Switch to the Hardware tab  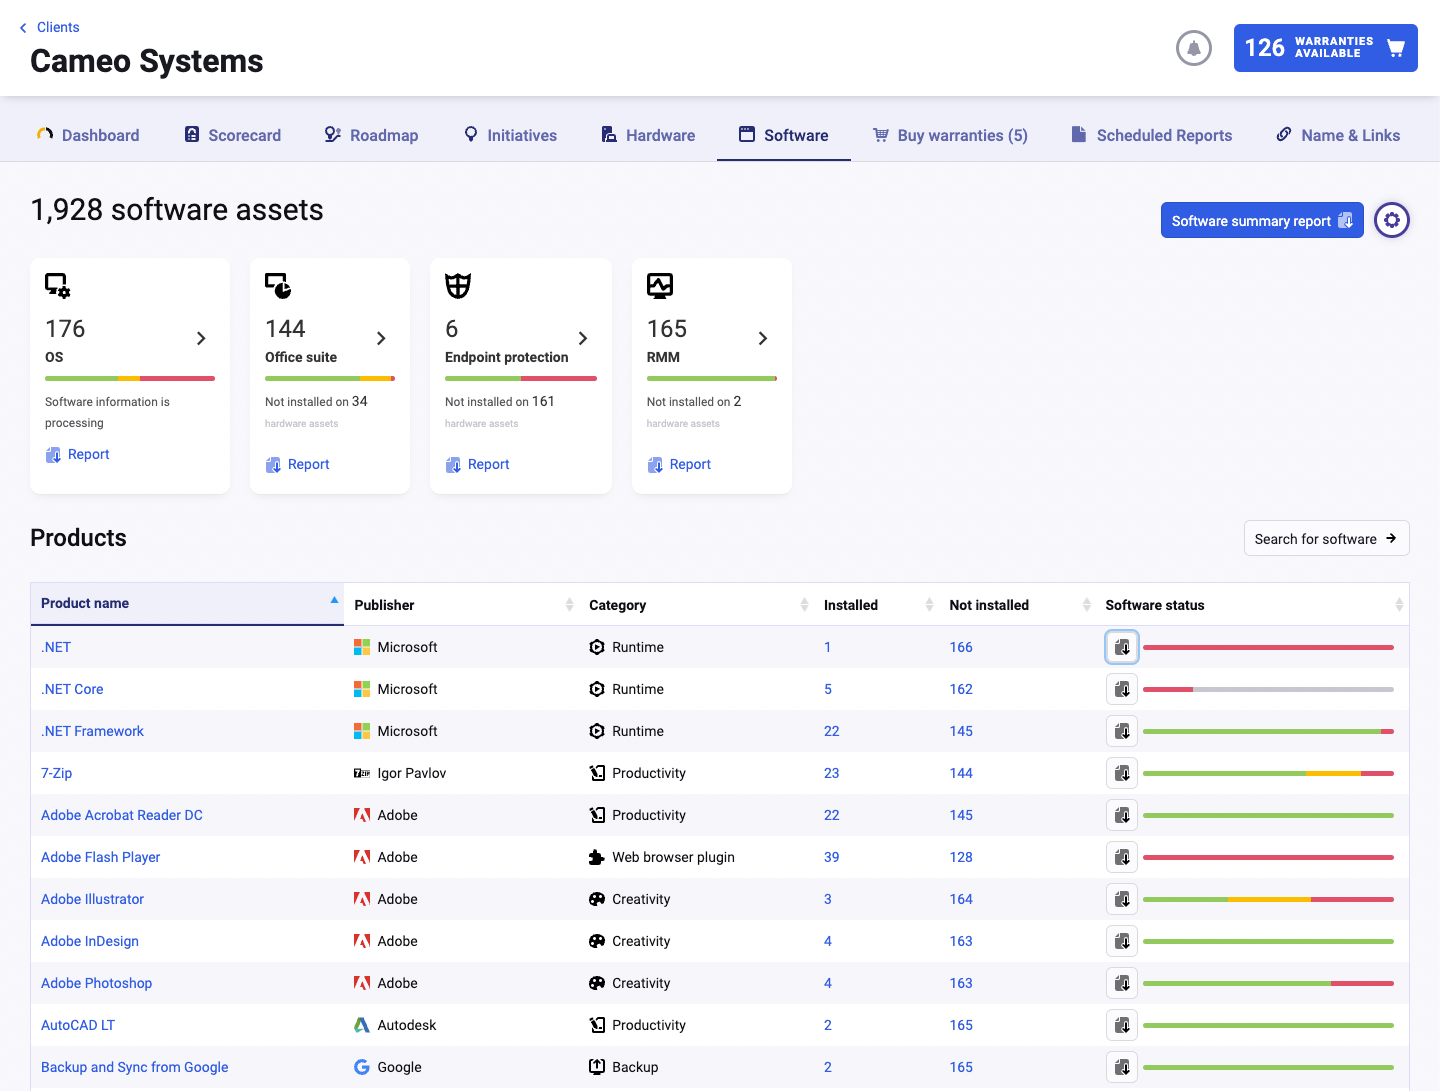coord(647,135)
